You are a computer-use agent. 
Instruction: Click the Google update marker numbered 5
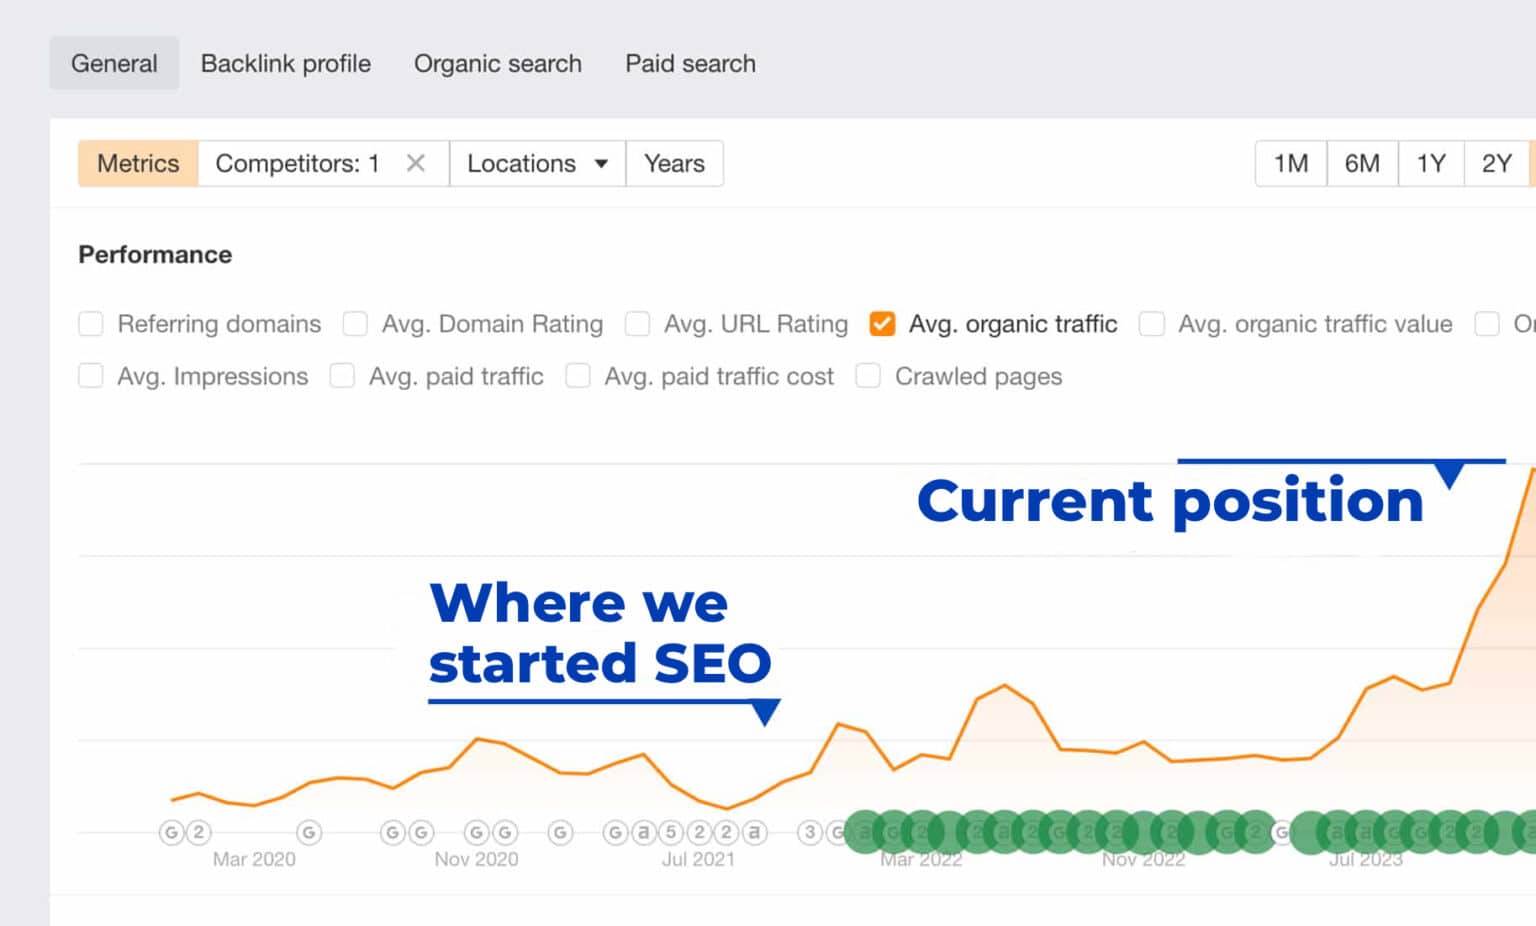(x=671, y=832)
